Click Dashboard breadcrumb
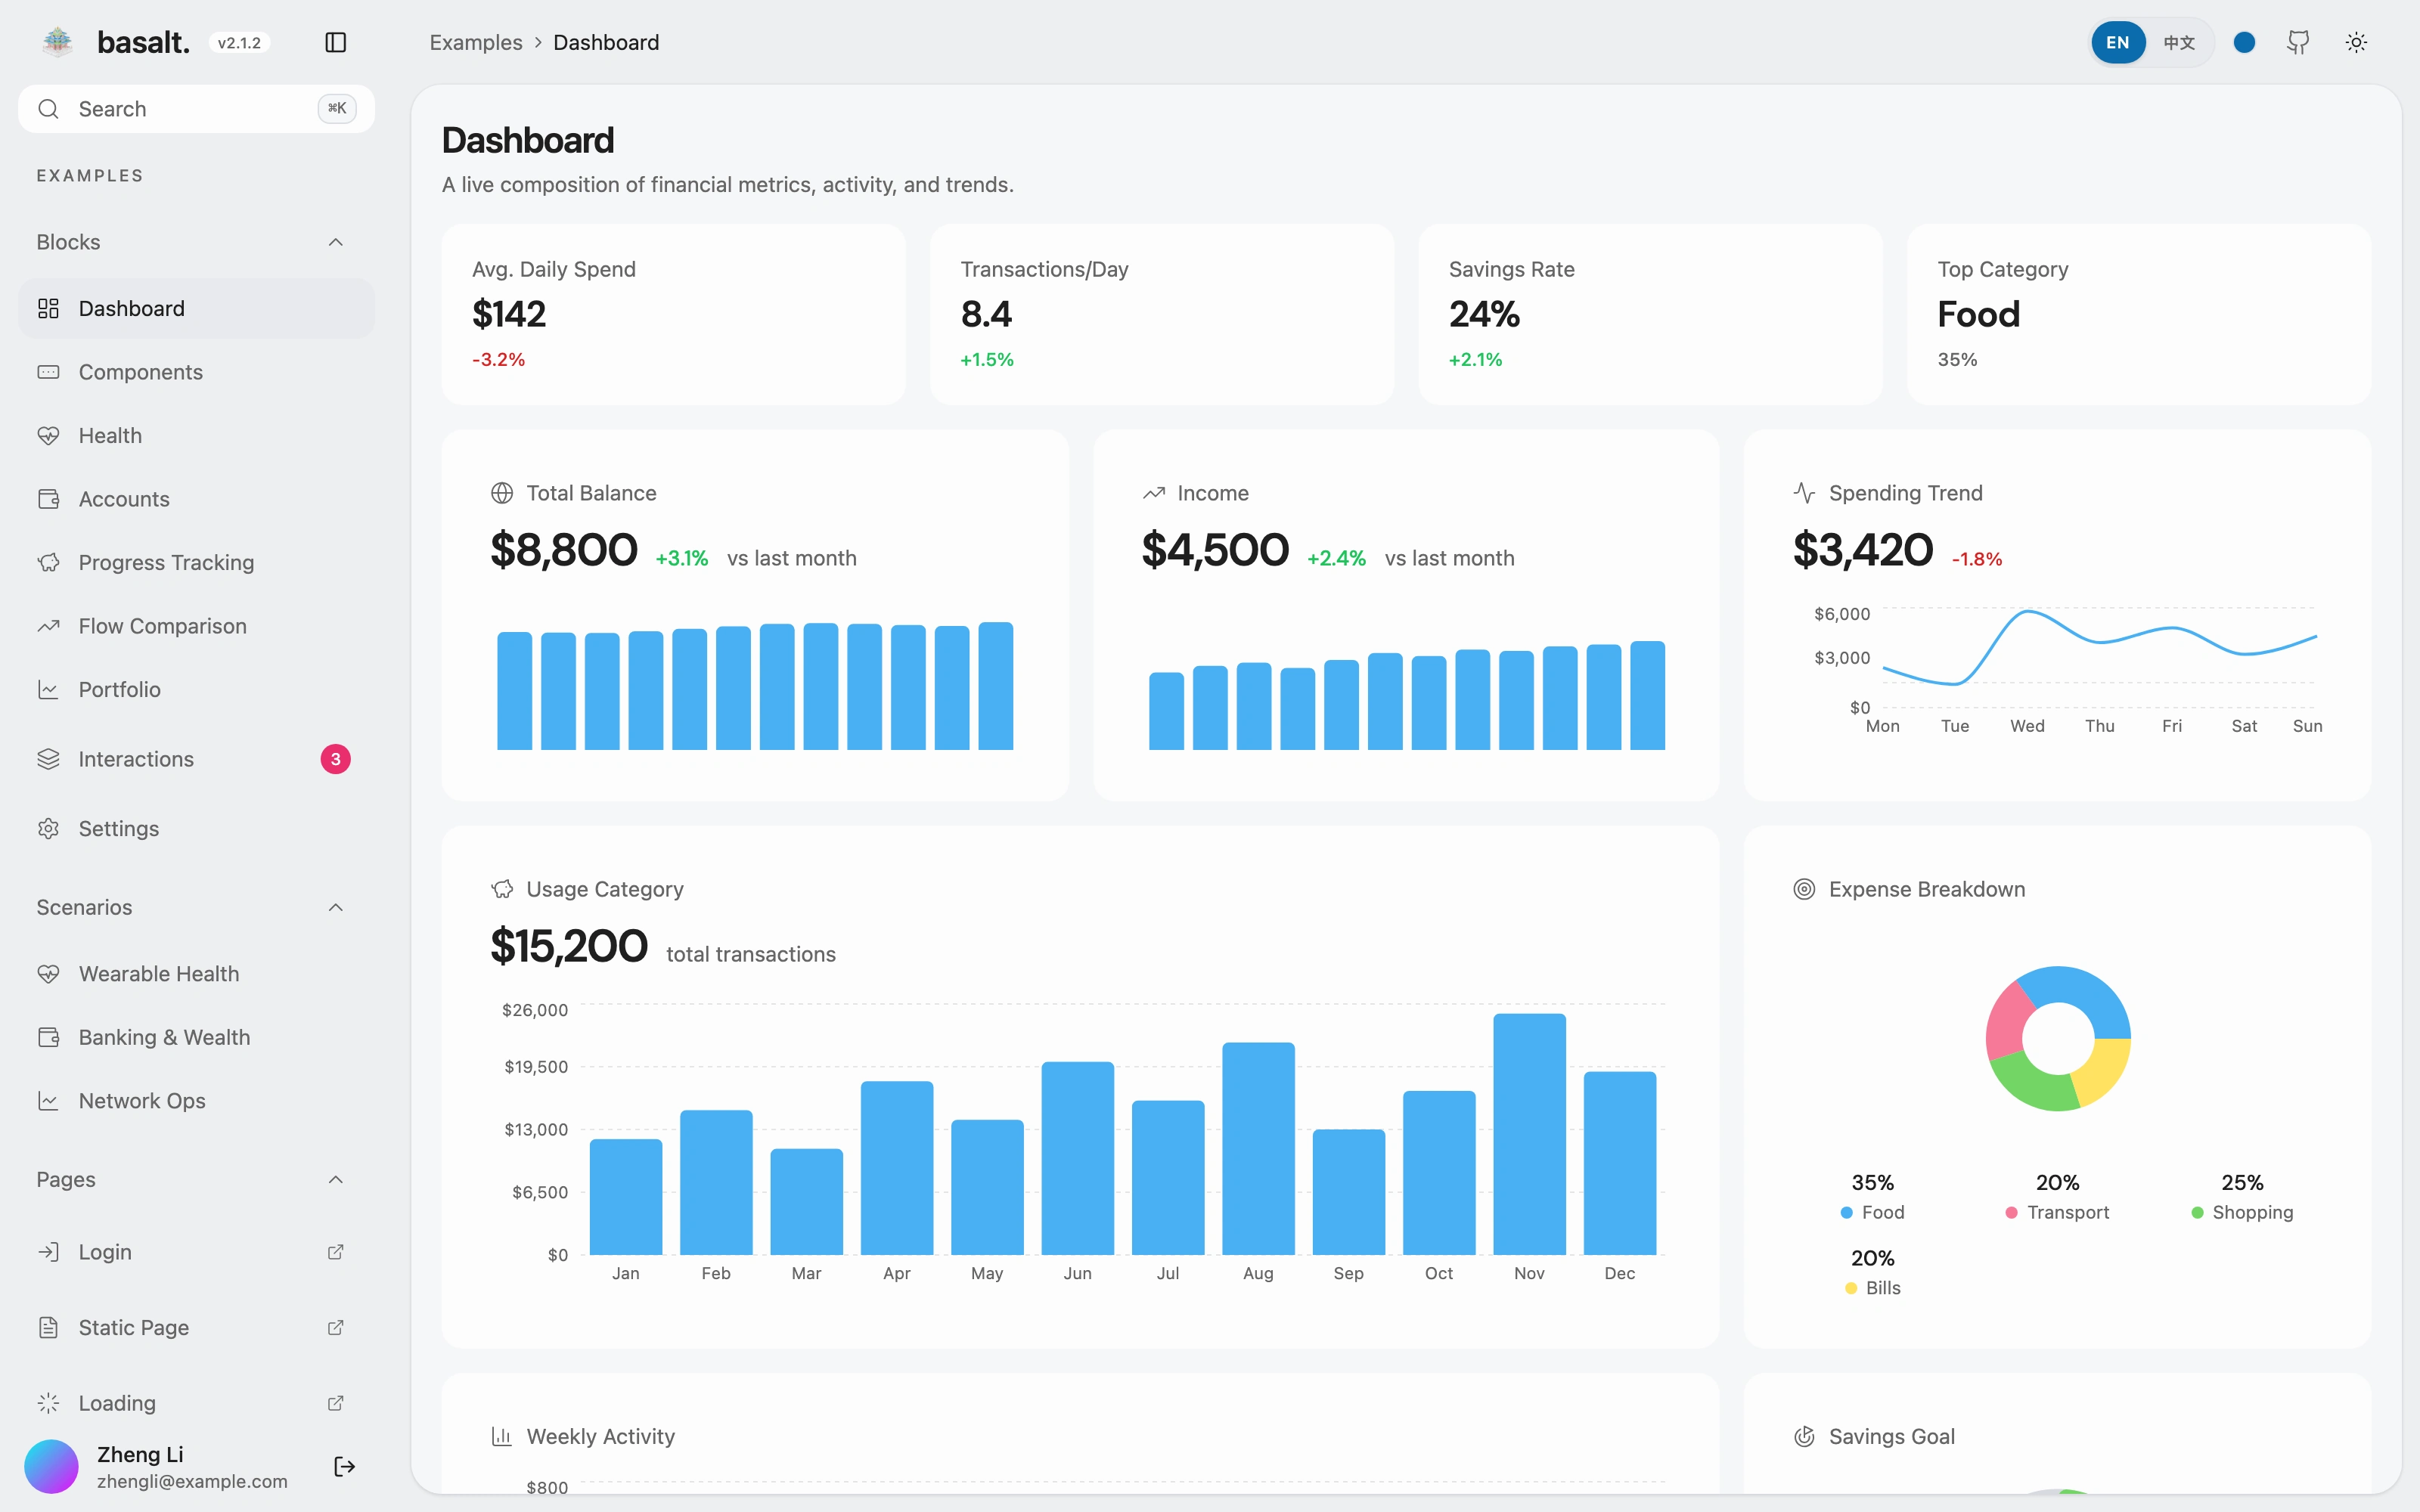 coord(606,42)
